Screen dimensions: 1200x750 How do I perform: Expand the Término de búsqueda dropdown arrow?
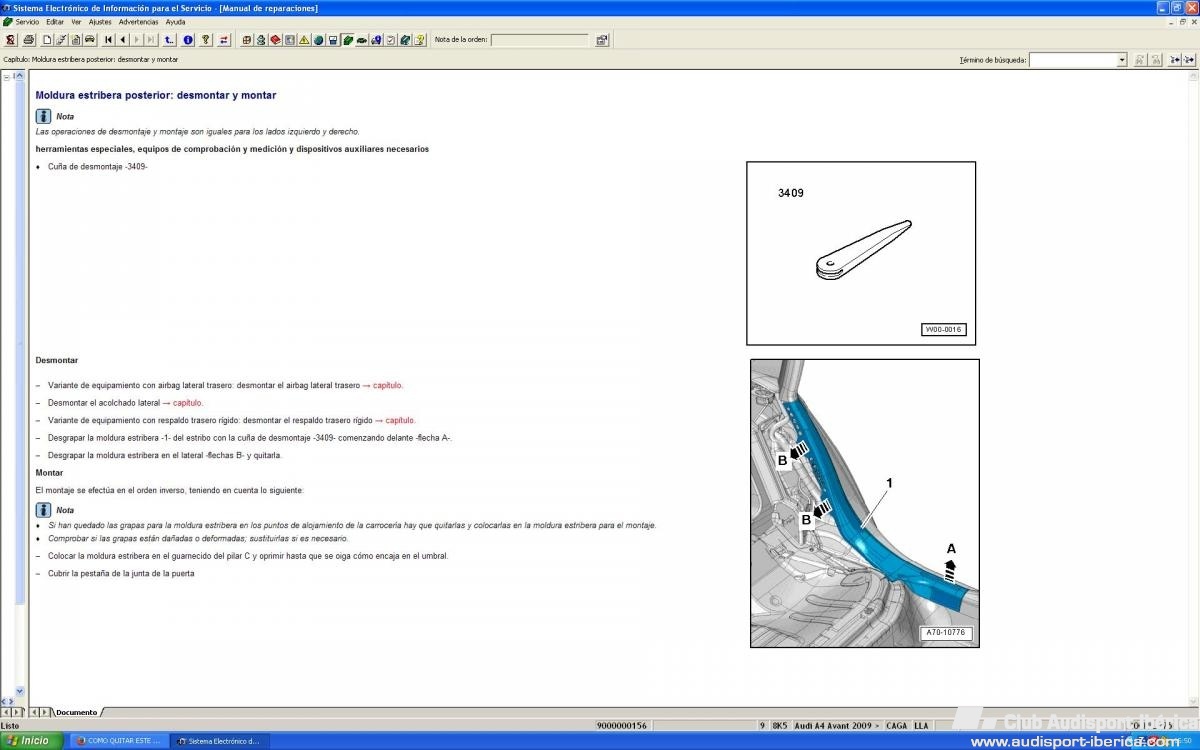[x=1121, y=60]
